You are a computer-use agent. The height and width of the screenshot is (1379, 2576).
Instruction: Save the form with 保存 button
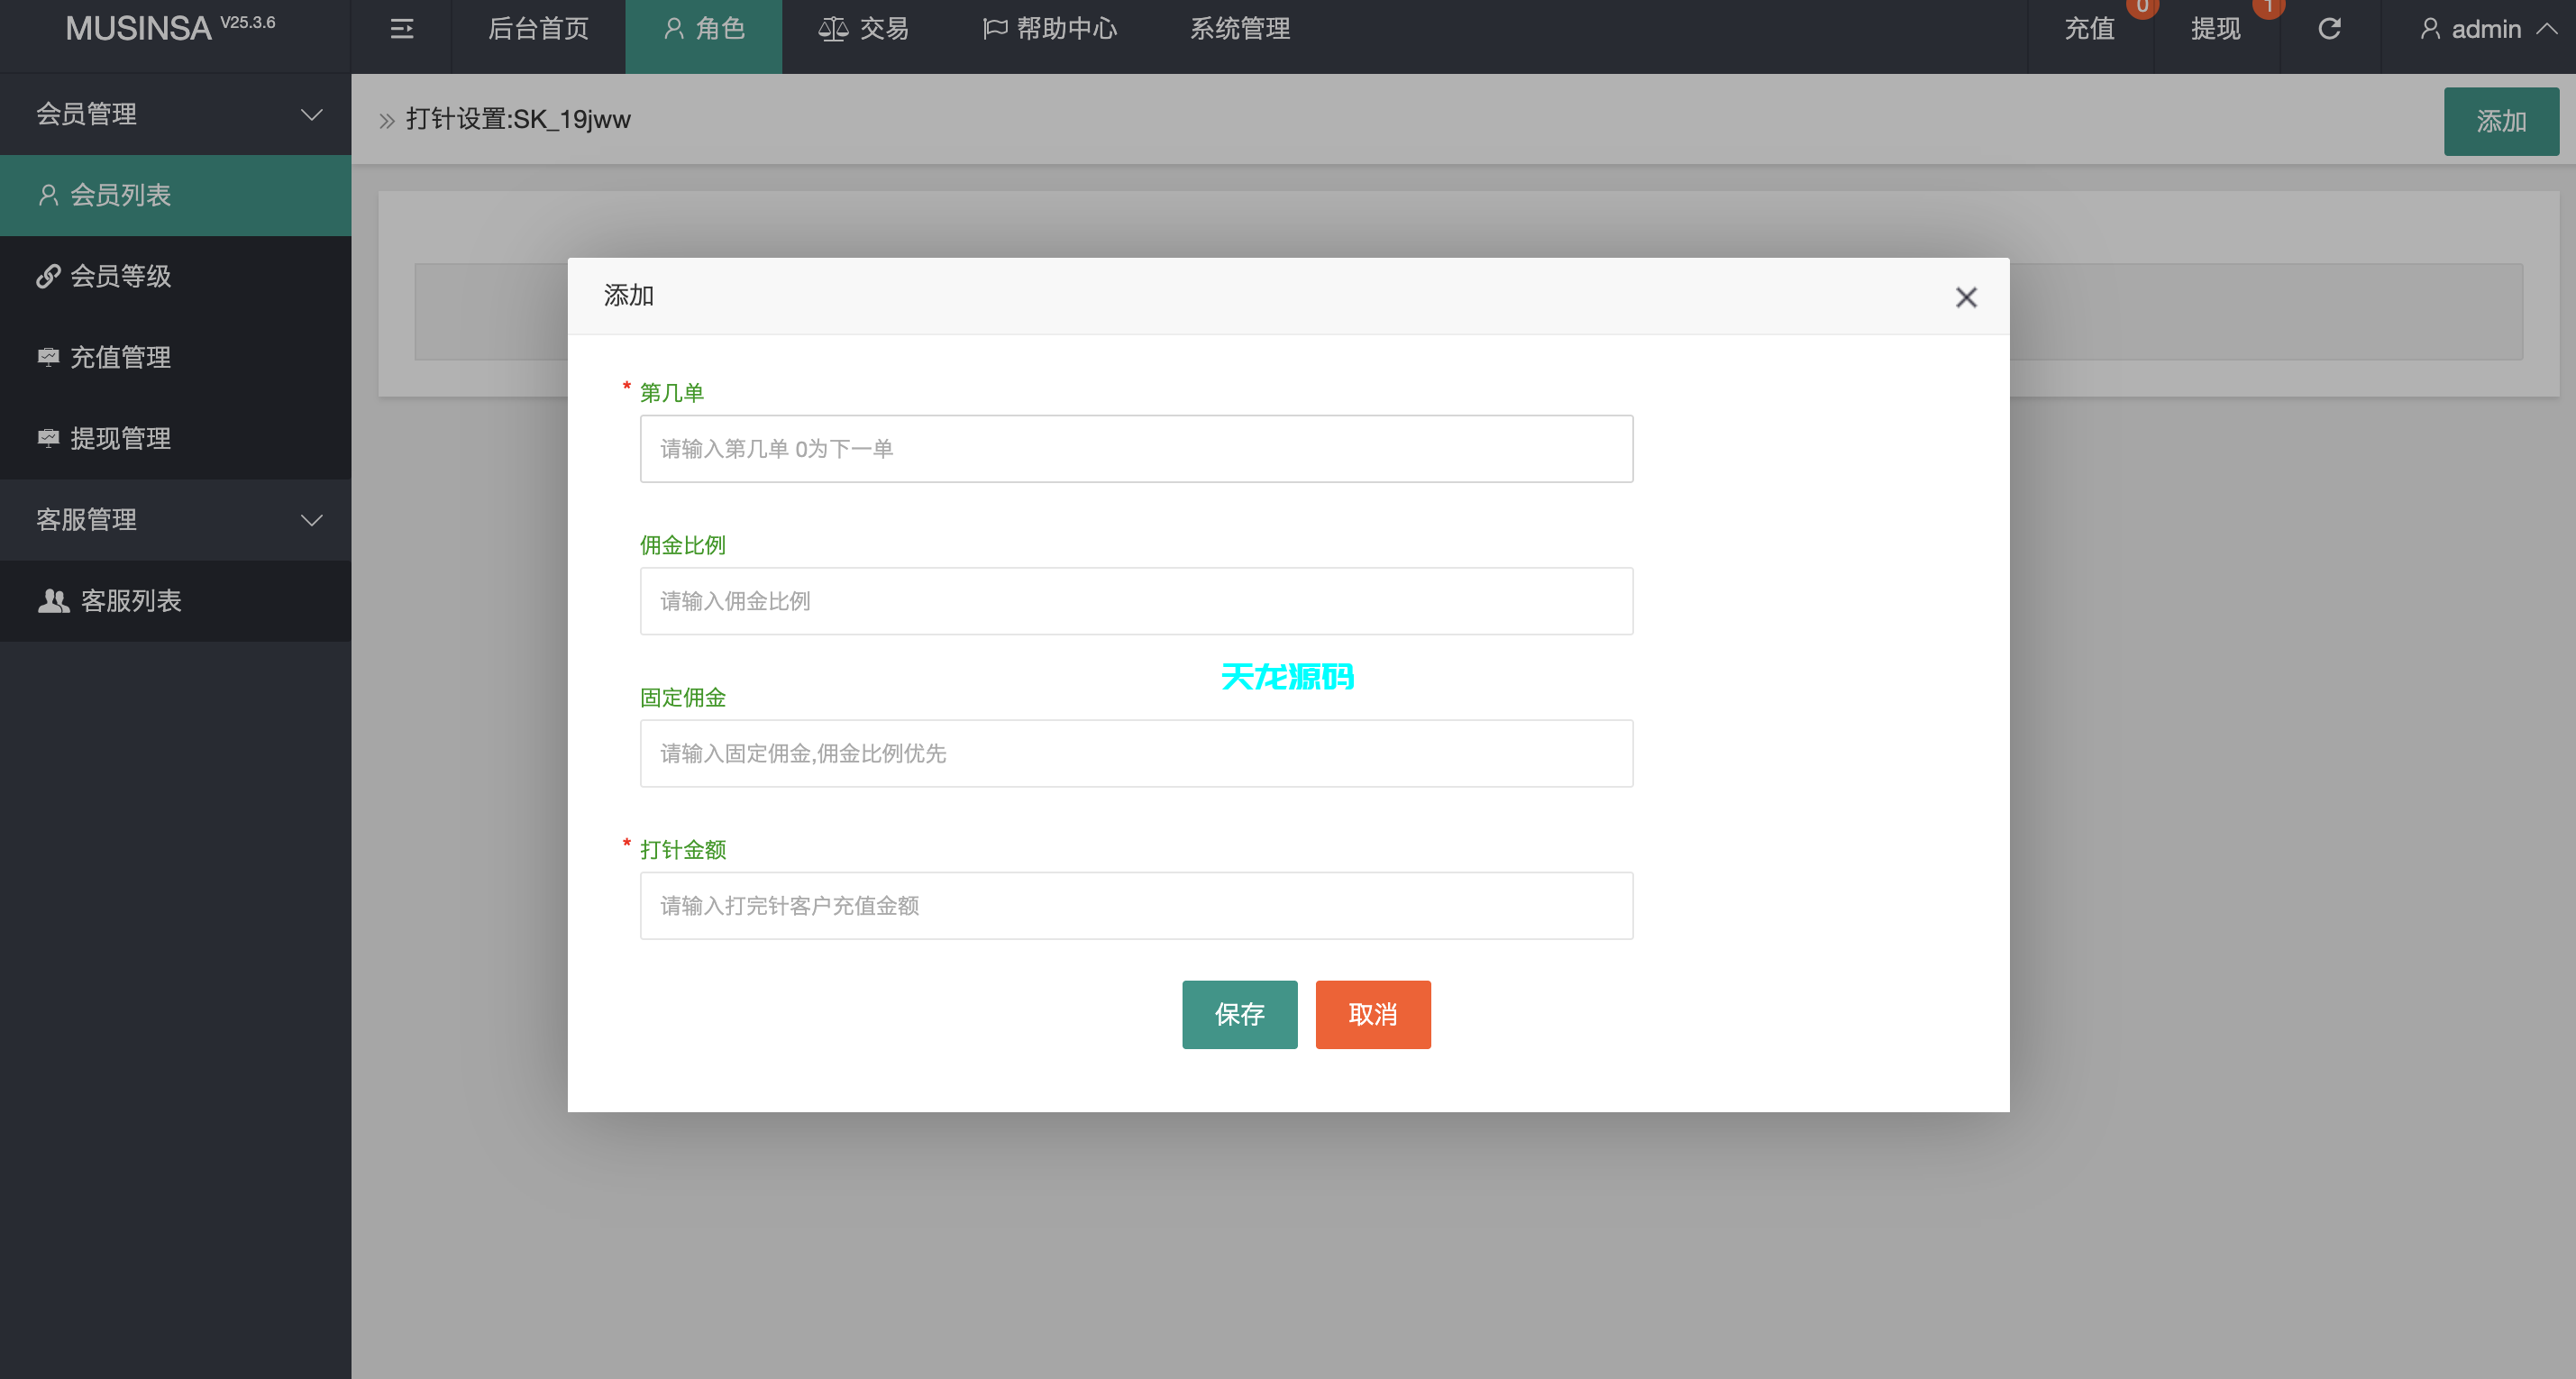pyautogui.click(x=1239, y=1014)
